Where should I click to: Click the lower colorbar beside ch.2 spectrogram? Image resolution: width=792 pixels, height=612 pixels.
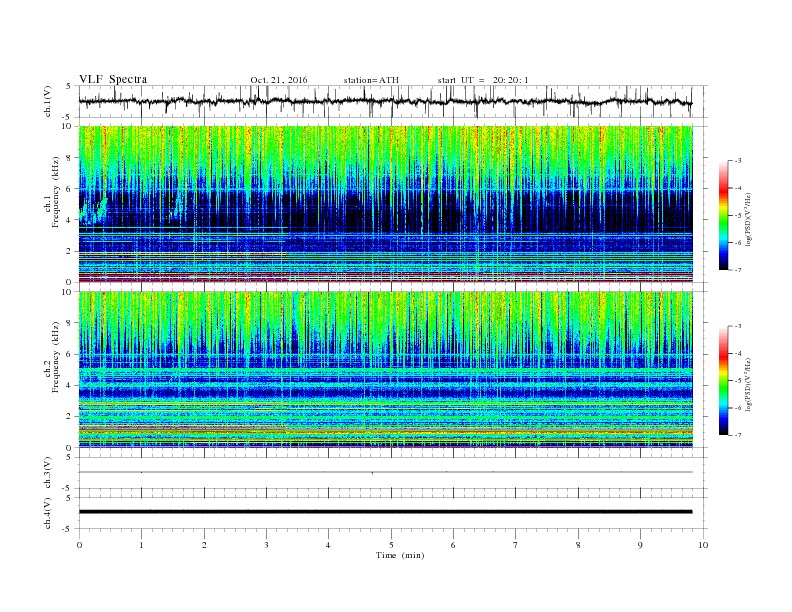723,380
